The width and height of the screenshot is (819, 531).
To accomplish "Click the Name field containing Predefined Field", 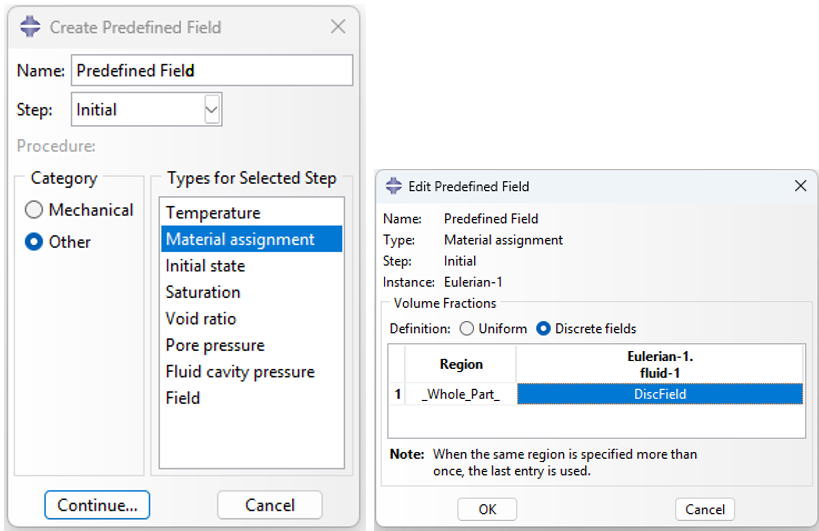I will pyautogui.click(x=212, y=70).
